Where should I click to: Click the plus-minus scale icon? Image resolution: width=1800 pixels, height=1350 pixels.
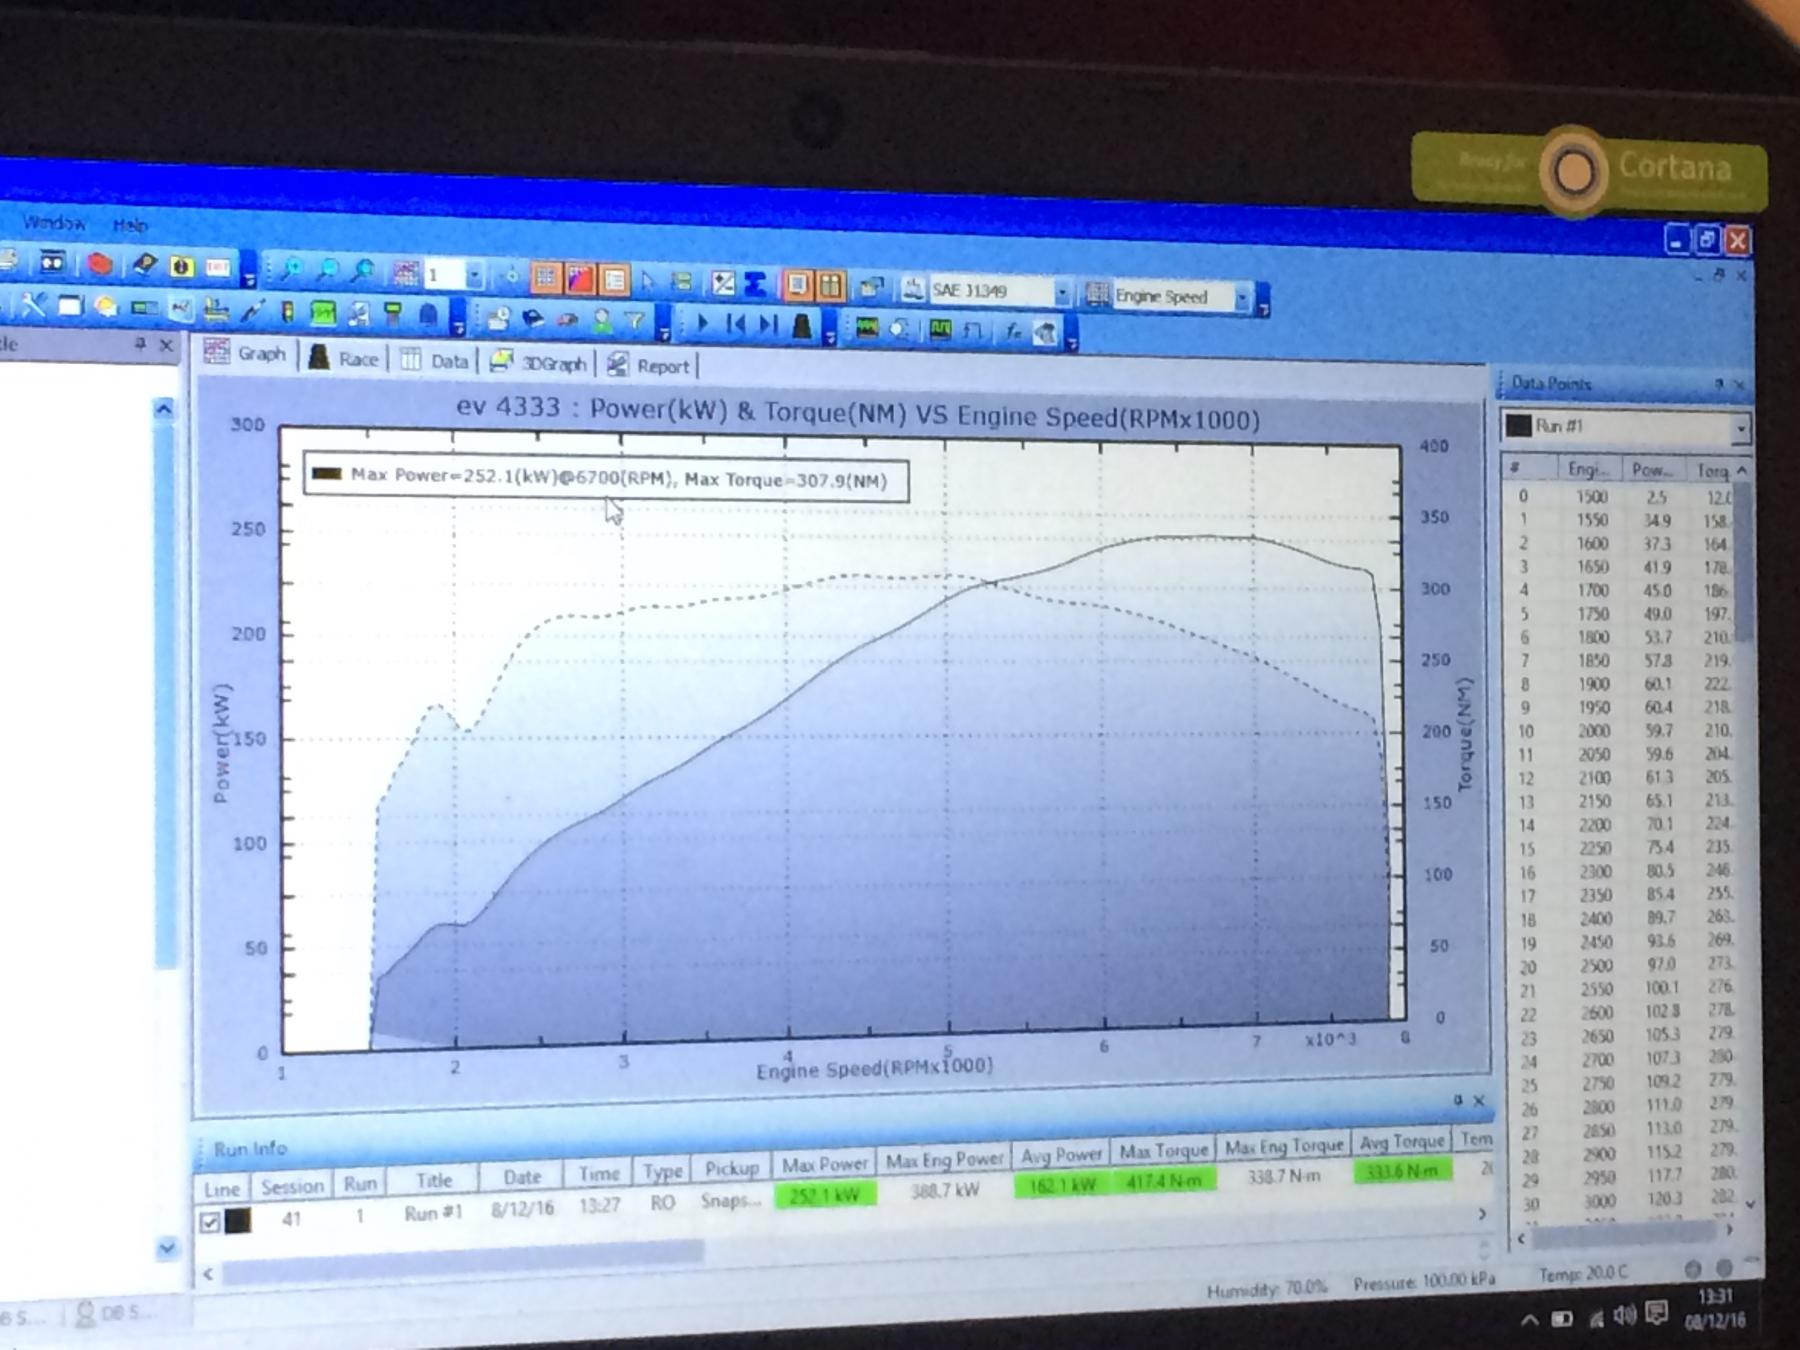[x=723, y=284]
